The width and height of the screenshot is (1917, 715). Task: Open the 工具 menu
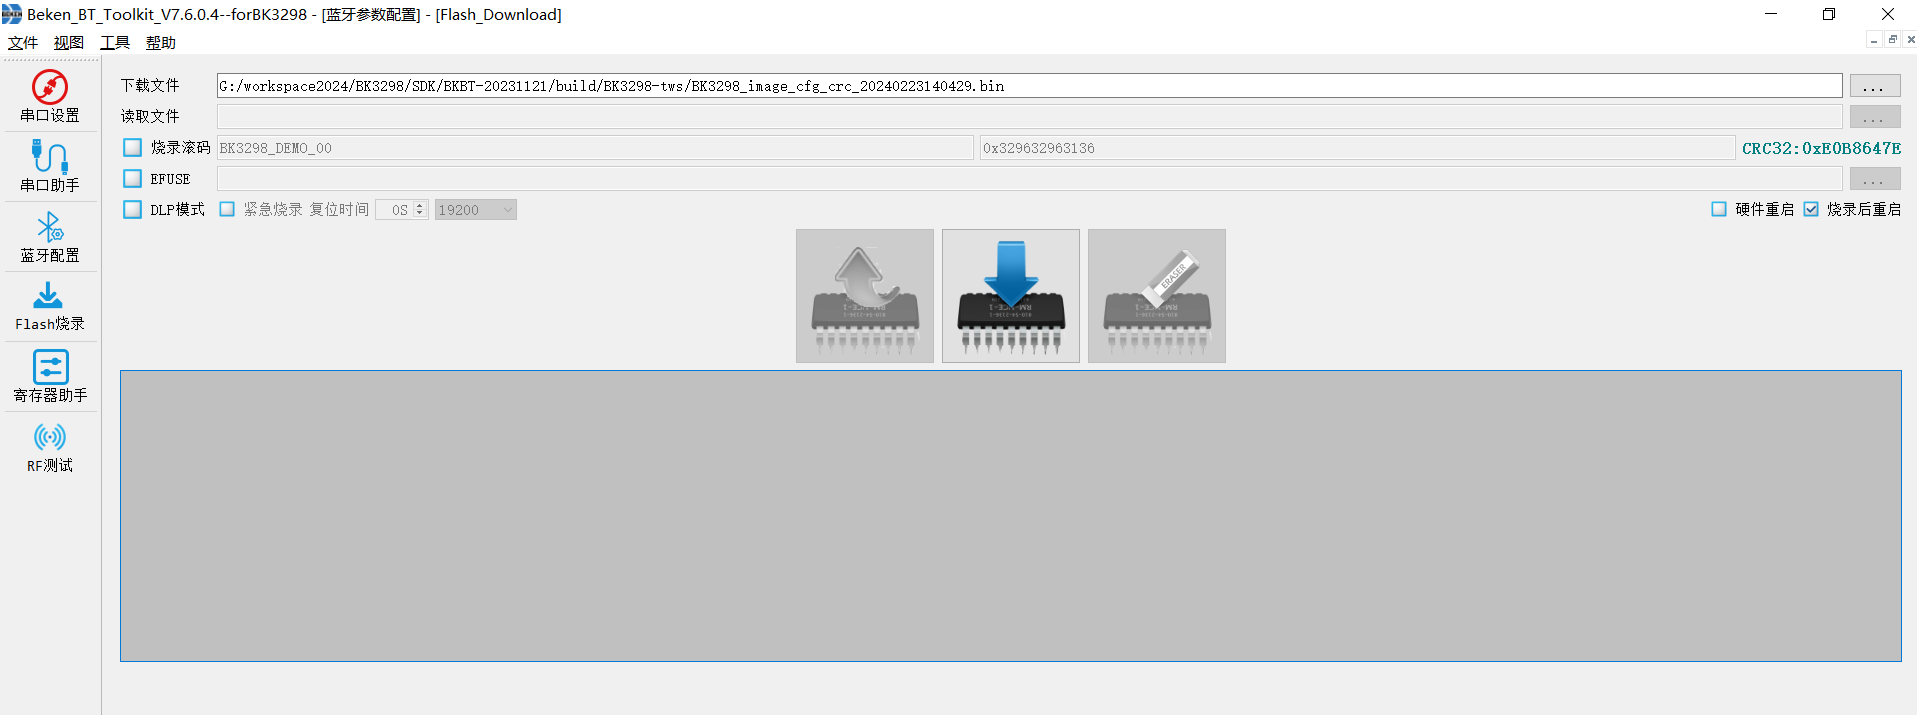tap(115, 43)
